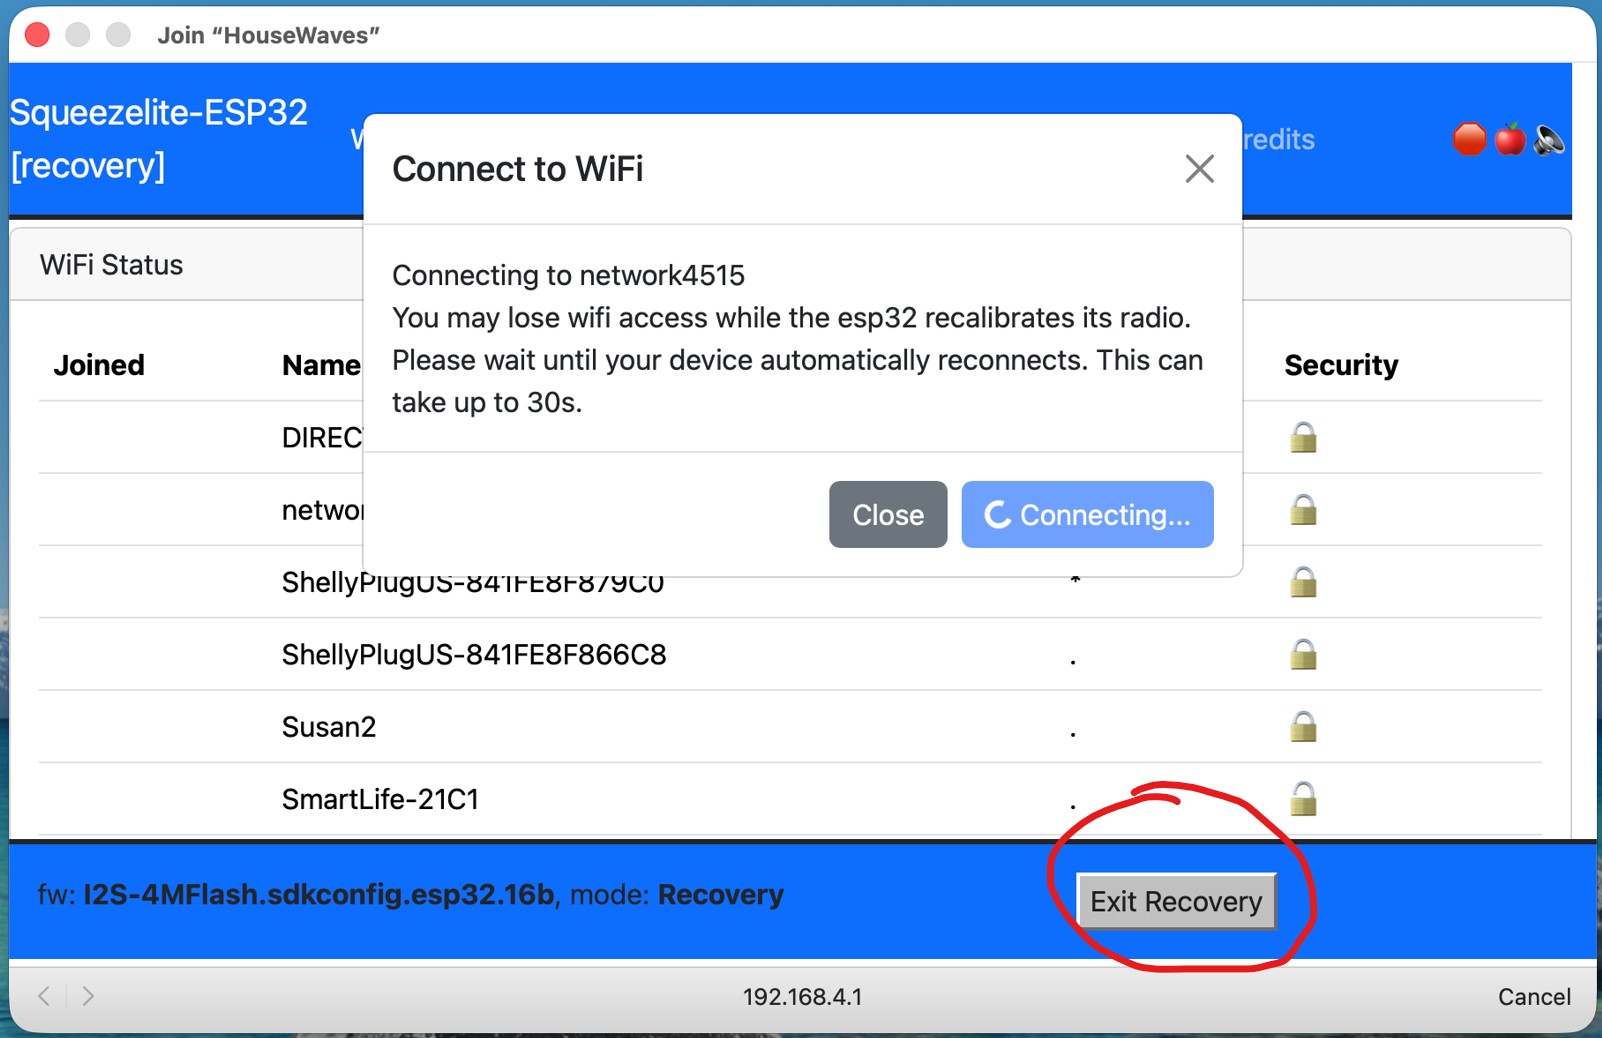Click Cancel in the bottom bar

click(1533, 996)
